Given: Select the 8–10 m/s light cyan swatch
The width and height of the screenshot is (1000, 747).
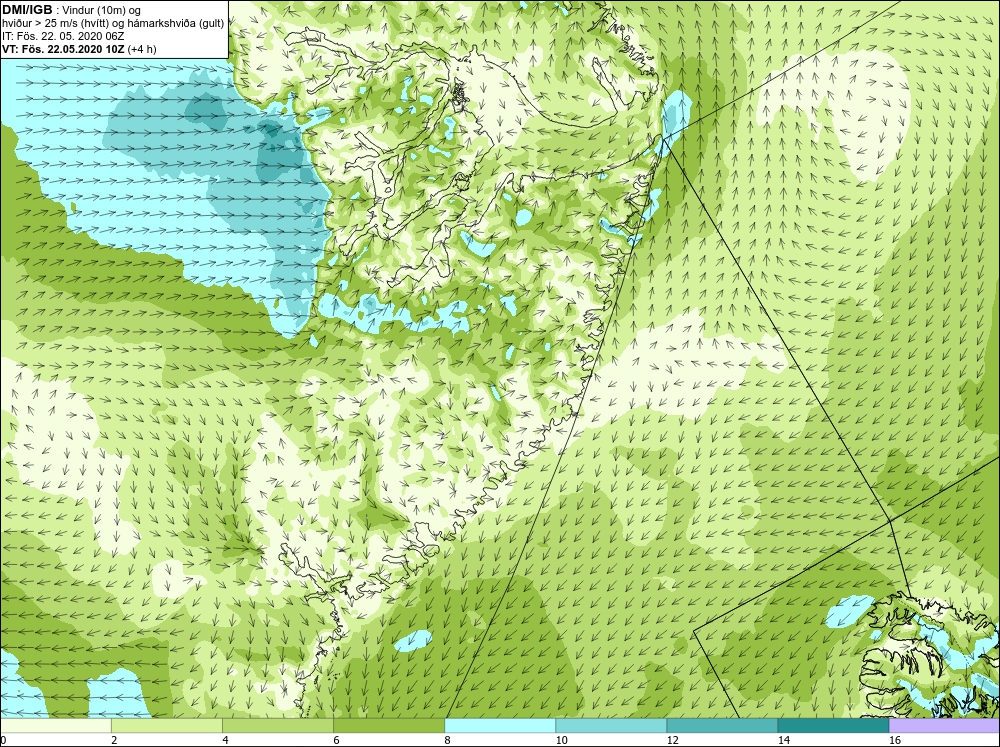Looking at the screenshot, I should point(499,725).
